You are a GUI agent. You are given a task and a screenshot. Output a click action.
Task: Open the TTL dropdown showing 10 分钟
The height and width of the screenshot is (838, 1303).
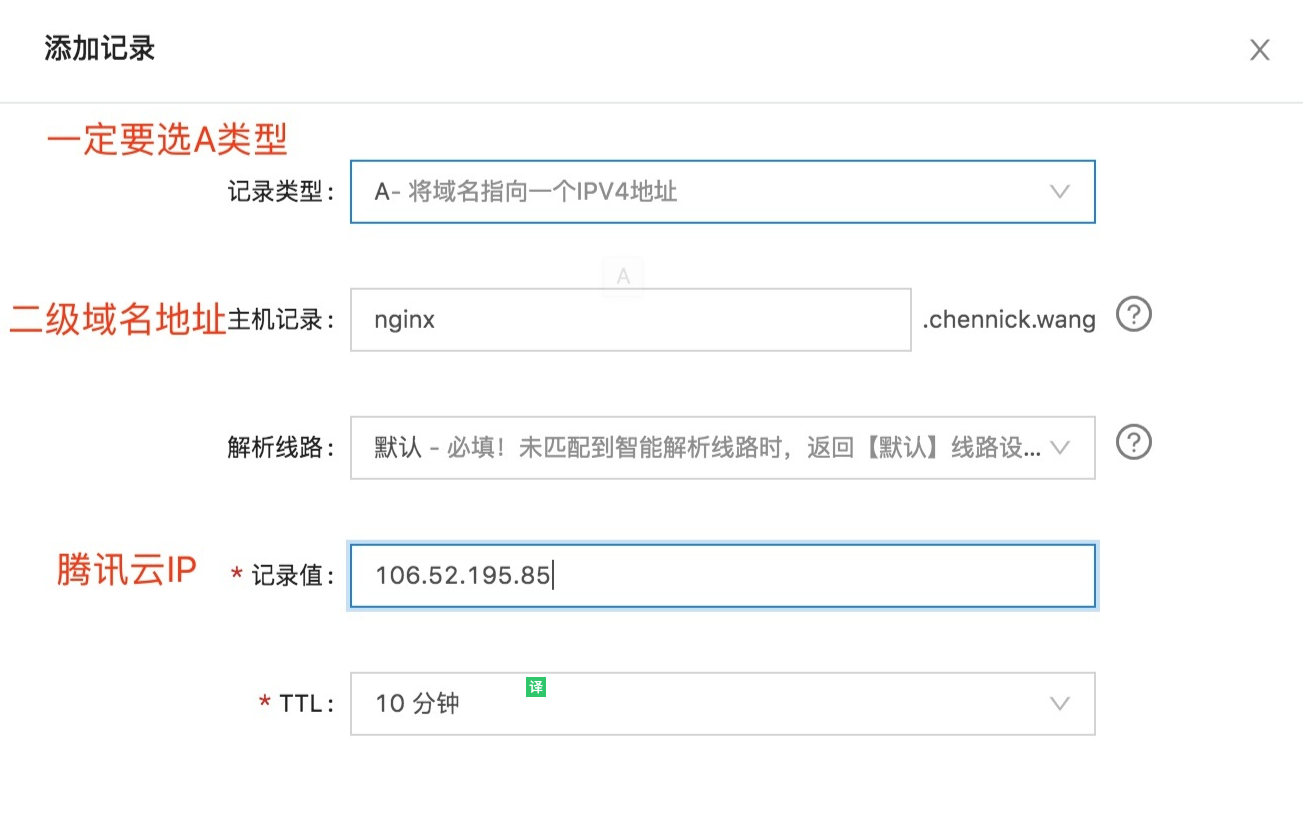coord(723,704)
